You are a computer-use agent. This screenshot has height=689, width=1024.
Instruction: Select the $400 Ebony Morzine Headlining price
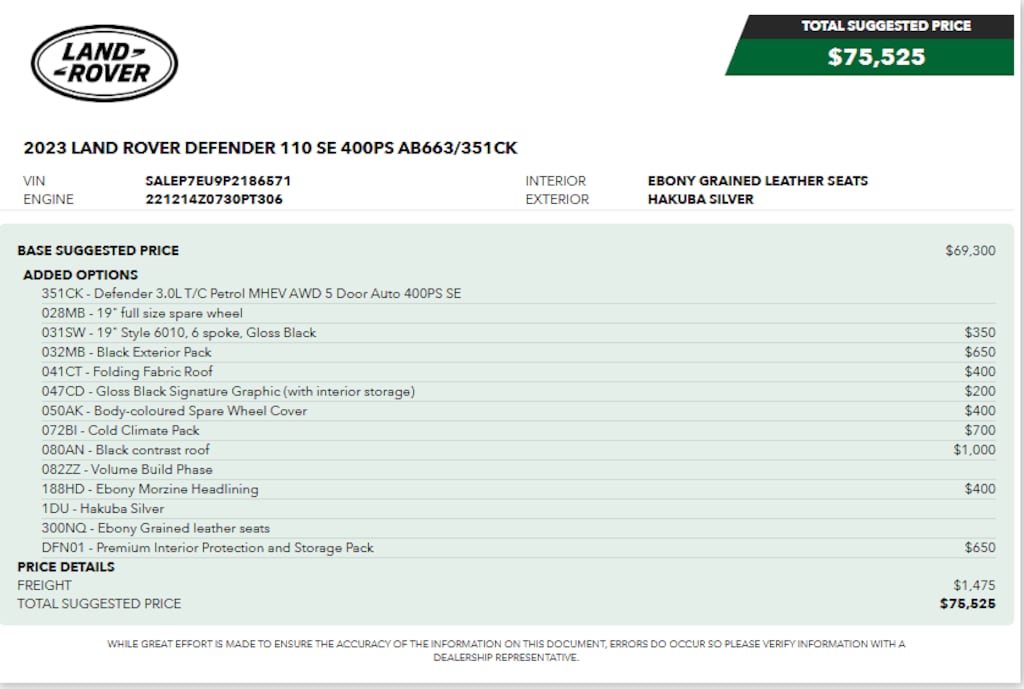point(980,490)
